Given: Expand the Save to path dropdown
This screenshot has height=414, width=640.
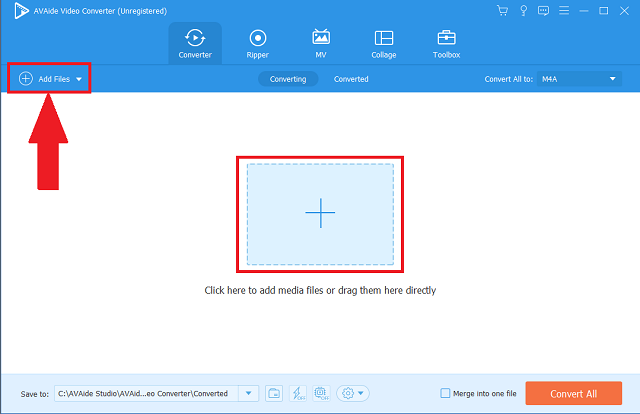Looking at the screenshot, I should (249, 394).
